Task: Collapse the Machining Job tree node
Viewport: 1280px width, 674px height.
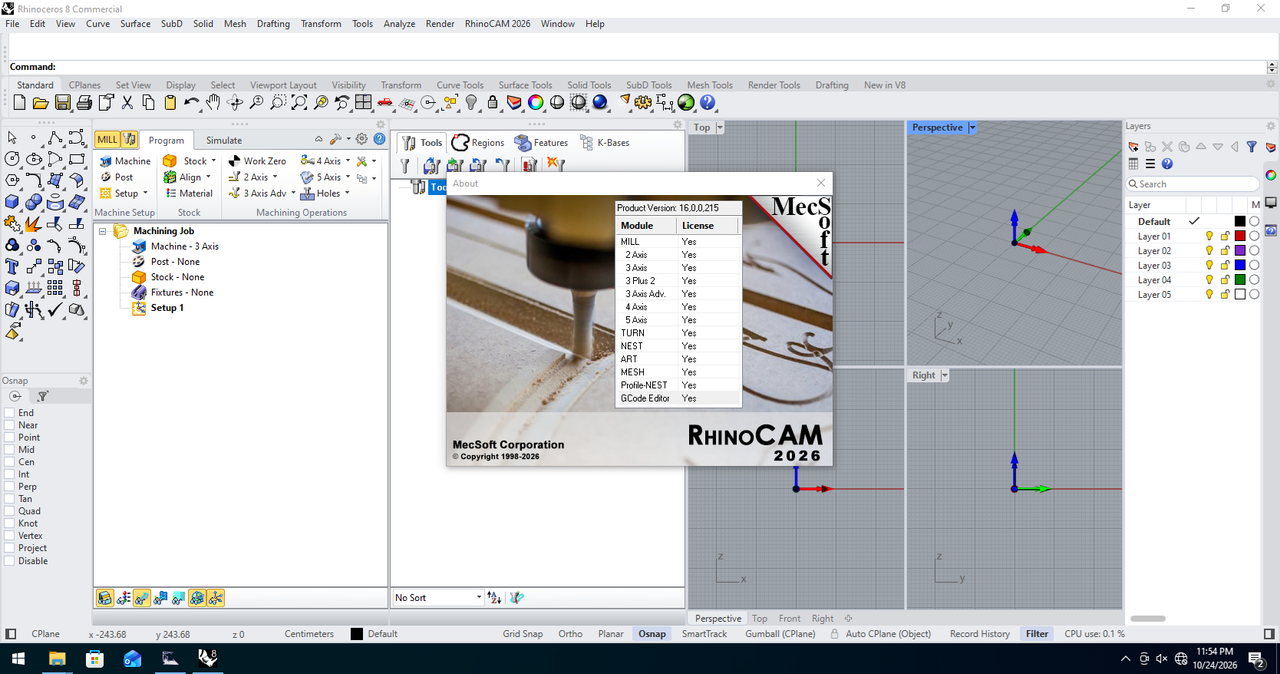Action: coord(103,231)
